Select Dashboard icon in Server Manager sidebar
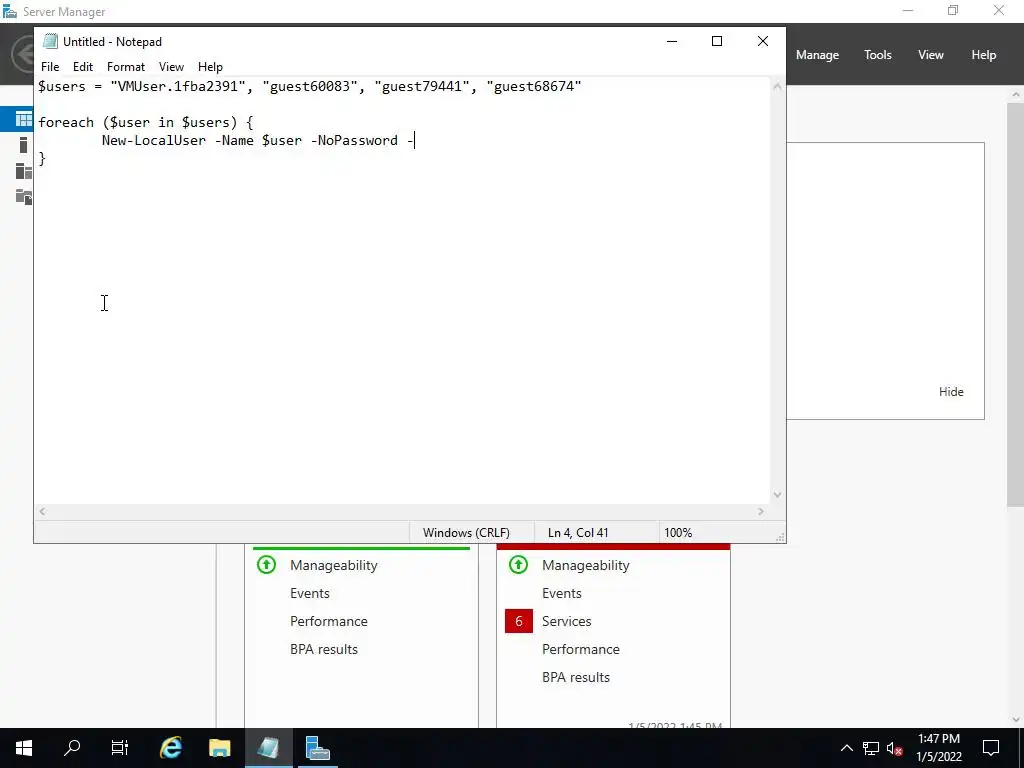The image size is (1024, 768). pos(24,119)
